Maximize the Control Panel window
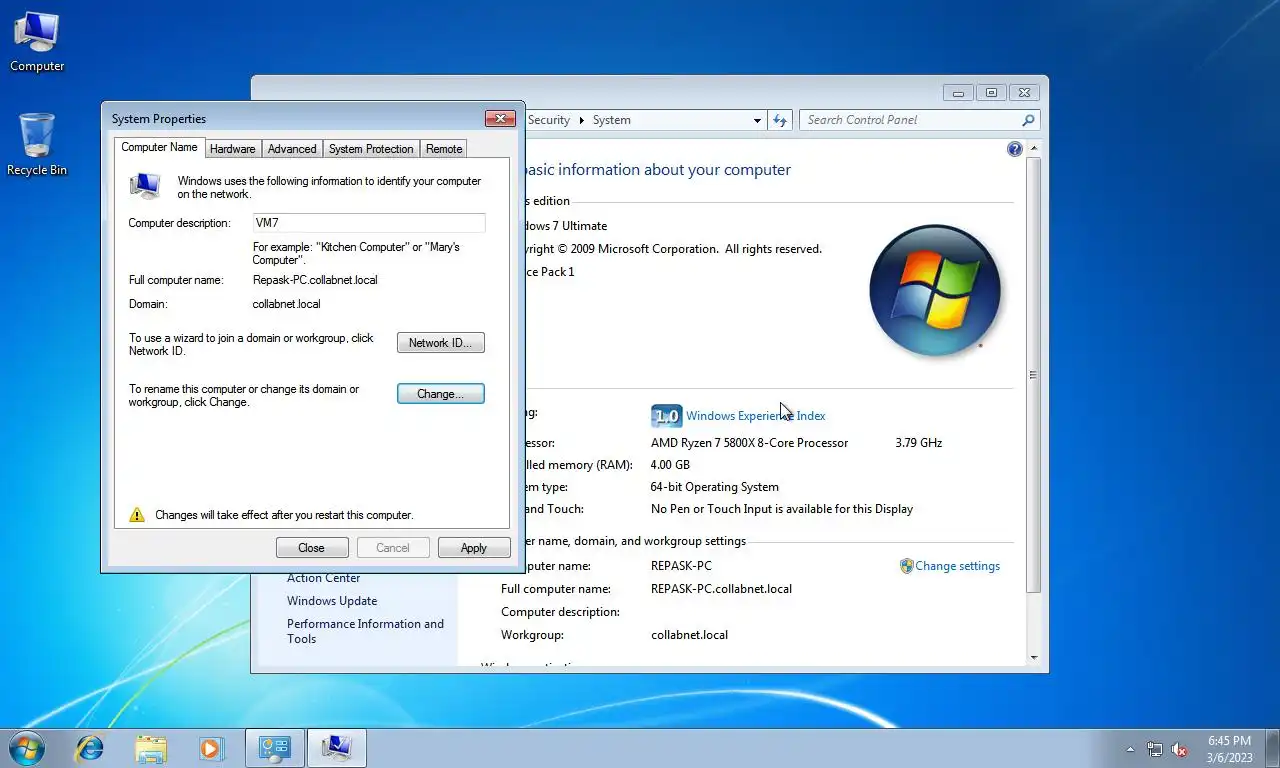The image size is (1280, 768). (x=991, y=93)
